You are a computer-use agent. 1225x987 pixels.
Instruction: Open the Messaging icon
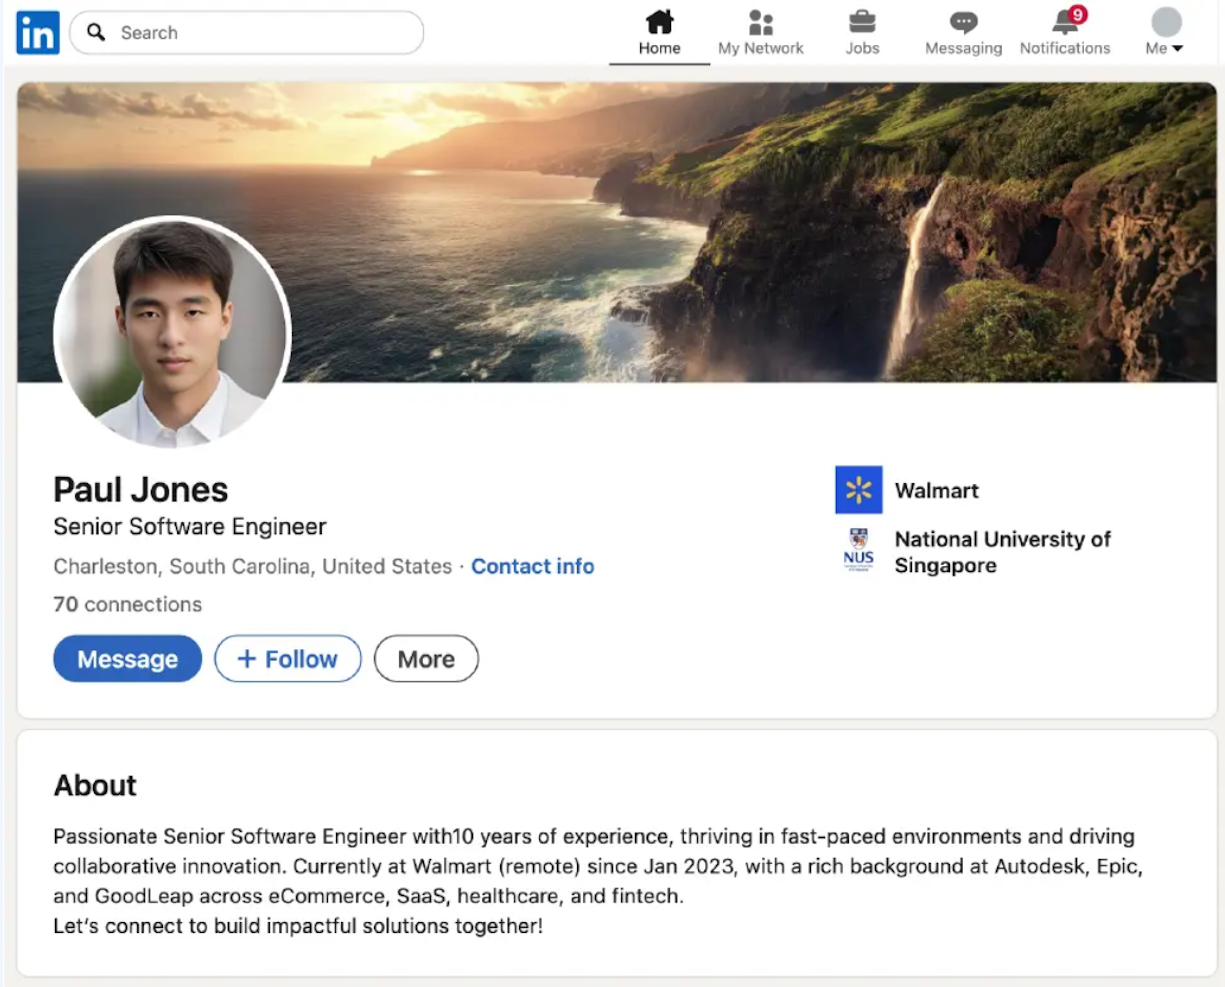962,22
